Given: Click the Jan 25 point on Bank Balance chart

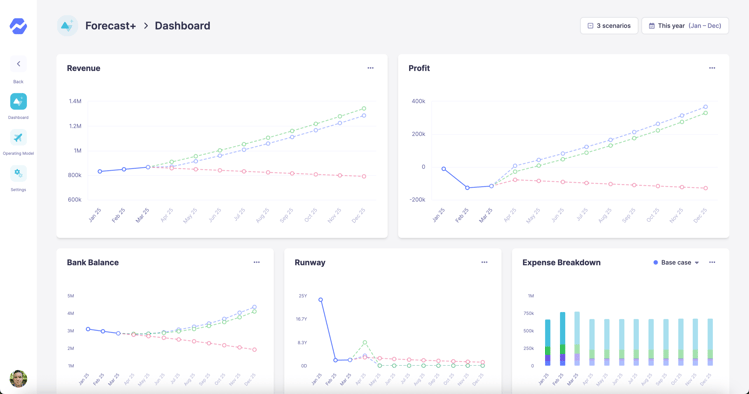Looking at the screenshot, I should click(88, 329).
